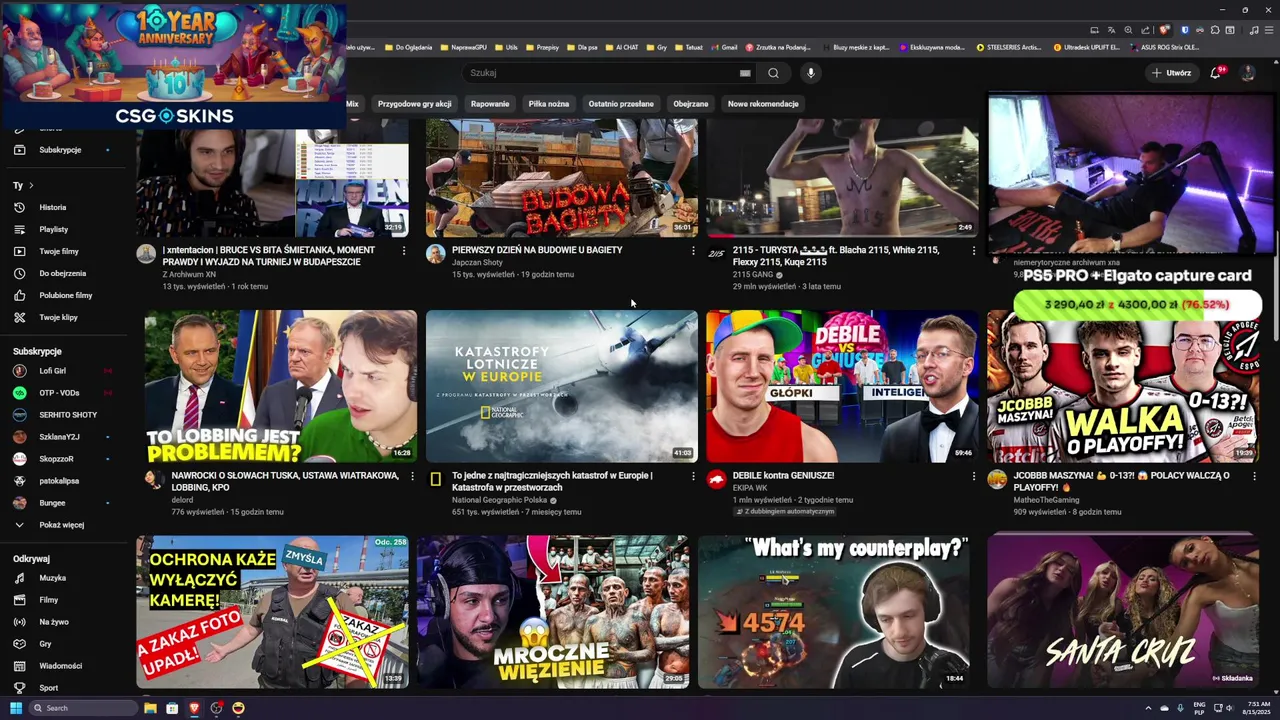Open Katastrofy Lotnicze w Europie thumbnail
Screen dimensions: 1280x720
[x=562, y=386]
